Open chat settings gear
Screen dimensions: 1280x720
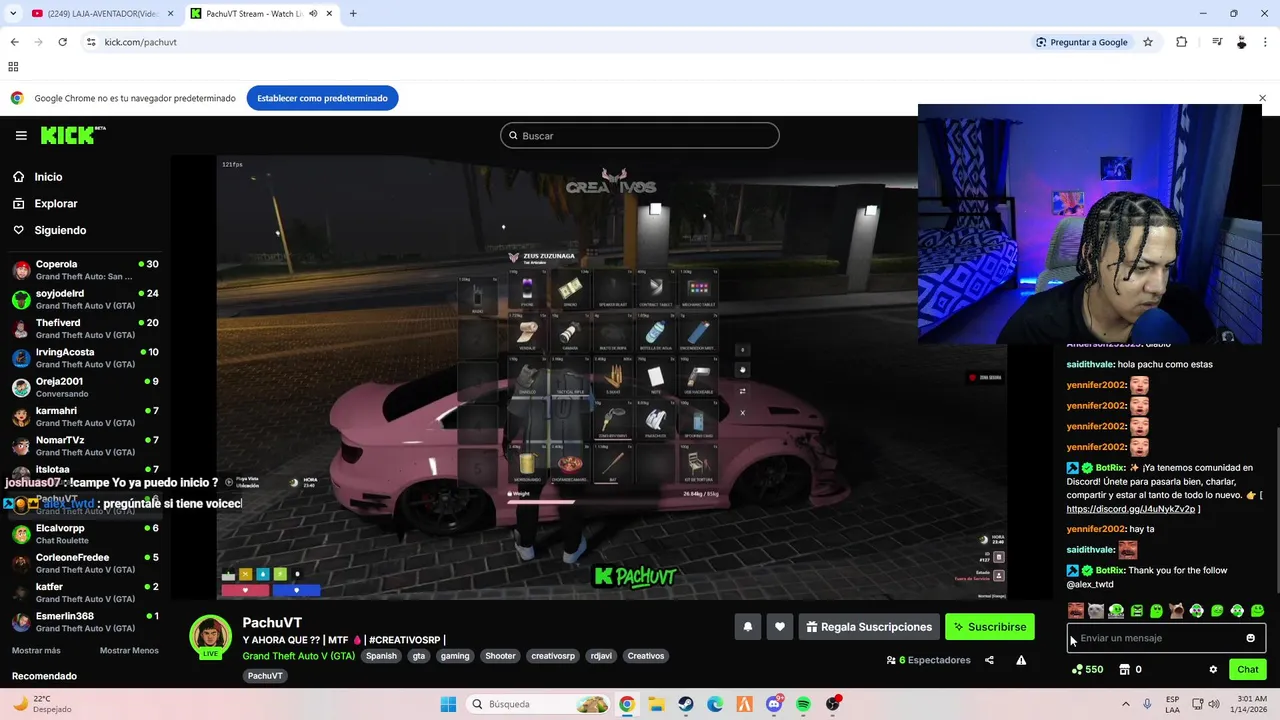point(1213,670)
